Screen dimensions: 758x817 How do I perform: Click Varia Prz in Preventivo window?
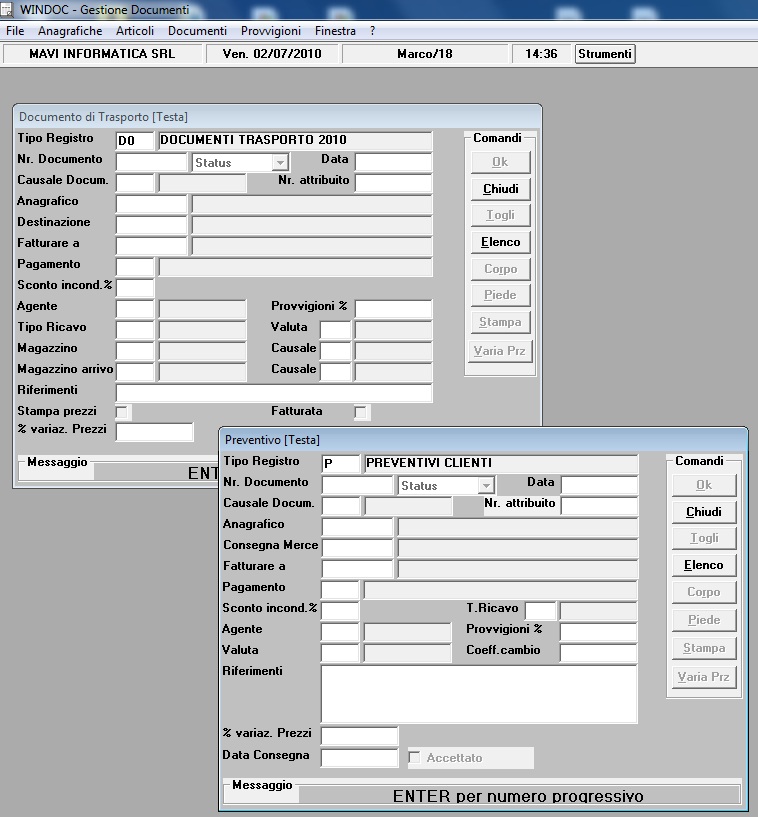(704, 677)
